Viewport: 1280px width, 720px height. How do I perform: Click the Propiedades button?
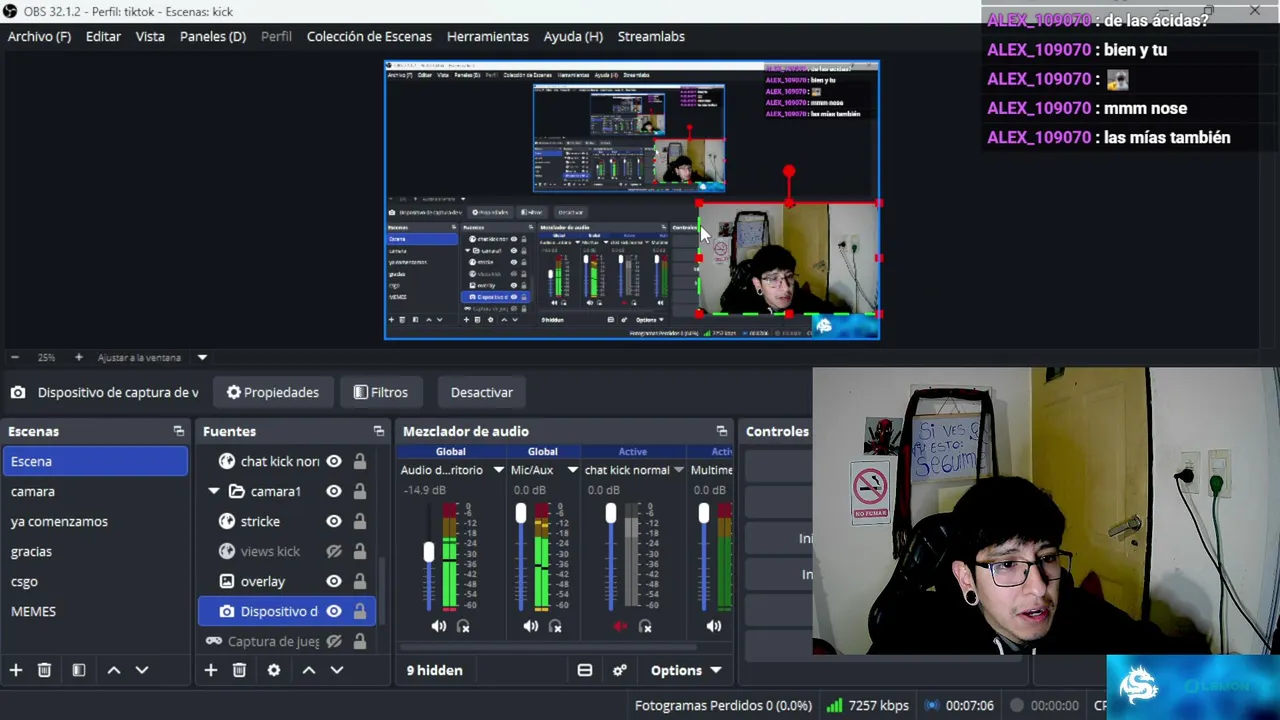click(x=273, y=392)
